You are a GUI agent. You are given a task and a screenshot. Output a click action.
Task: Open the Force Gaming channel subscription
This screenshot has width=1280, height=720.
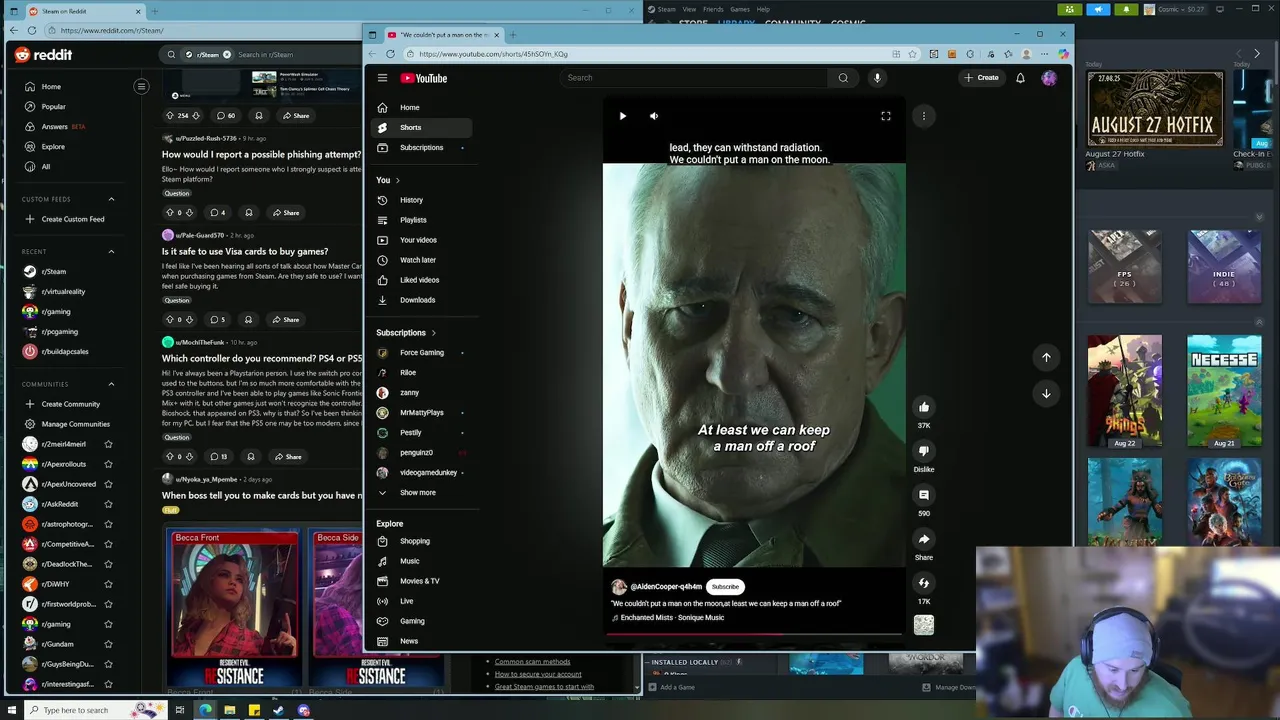421,353
